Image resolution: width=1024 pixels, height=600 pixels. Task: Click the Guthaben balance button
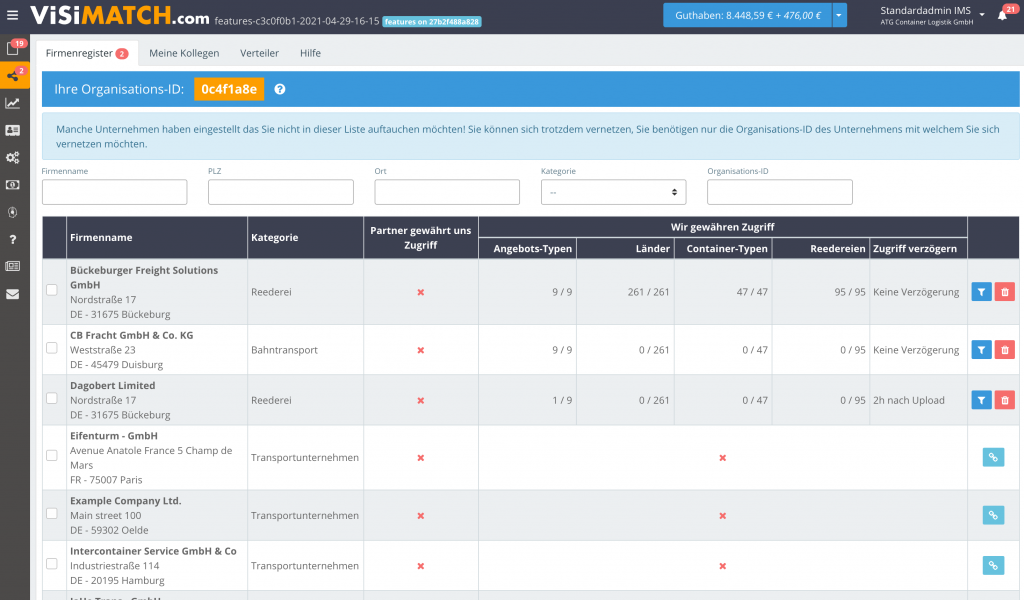click(x=748, y=15)
